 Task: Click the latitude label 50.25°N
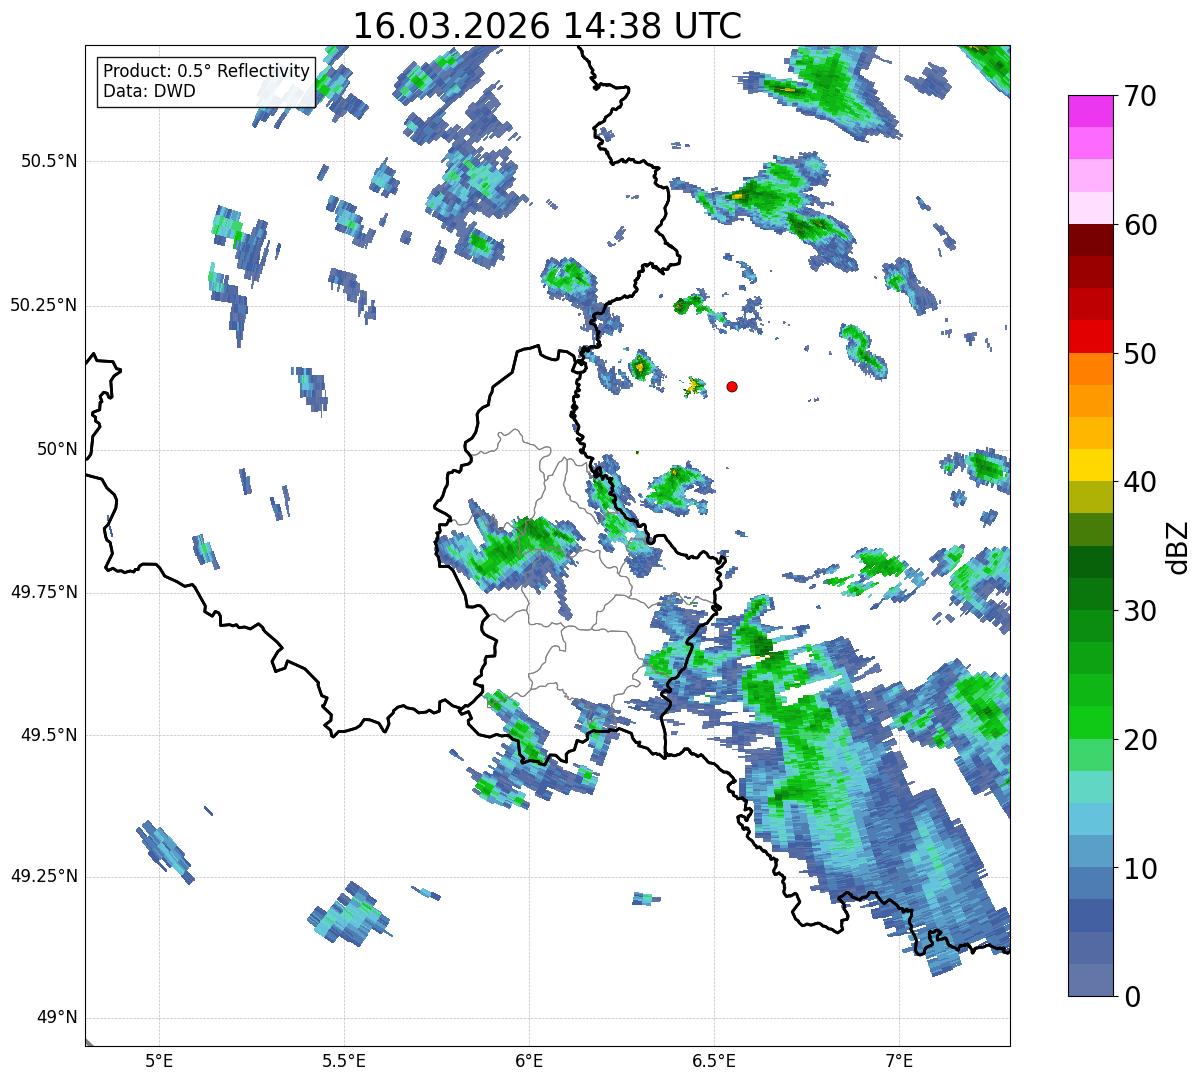44,306
